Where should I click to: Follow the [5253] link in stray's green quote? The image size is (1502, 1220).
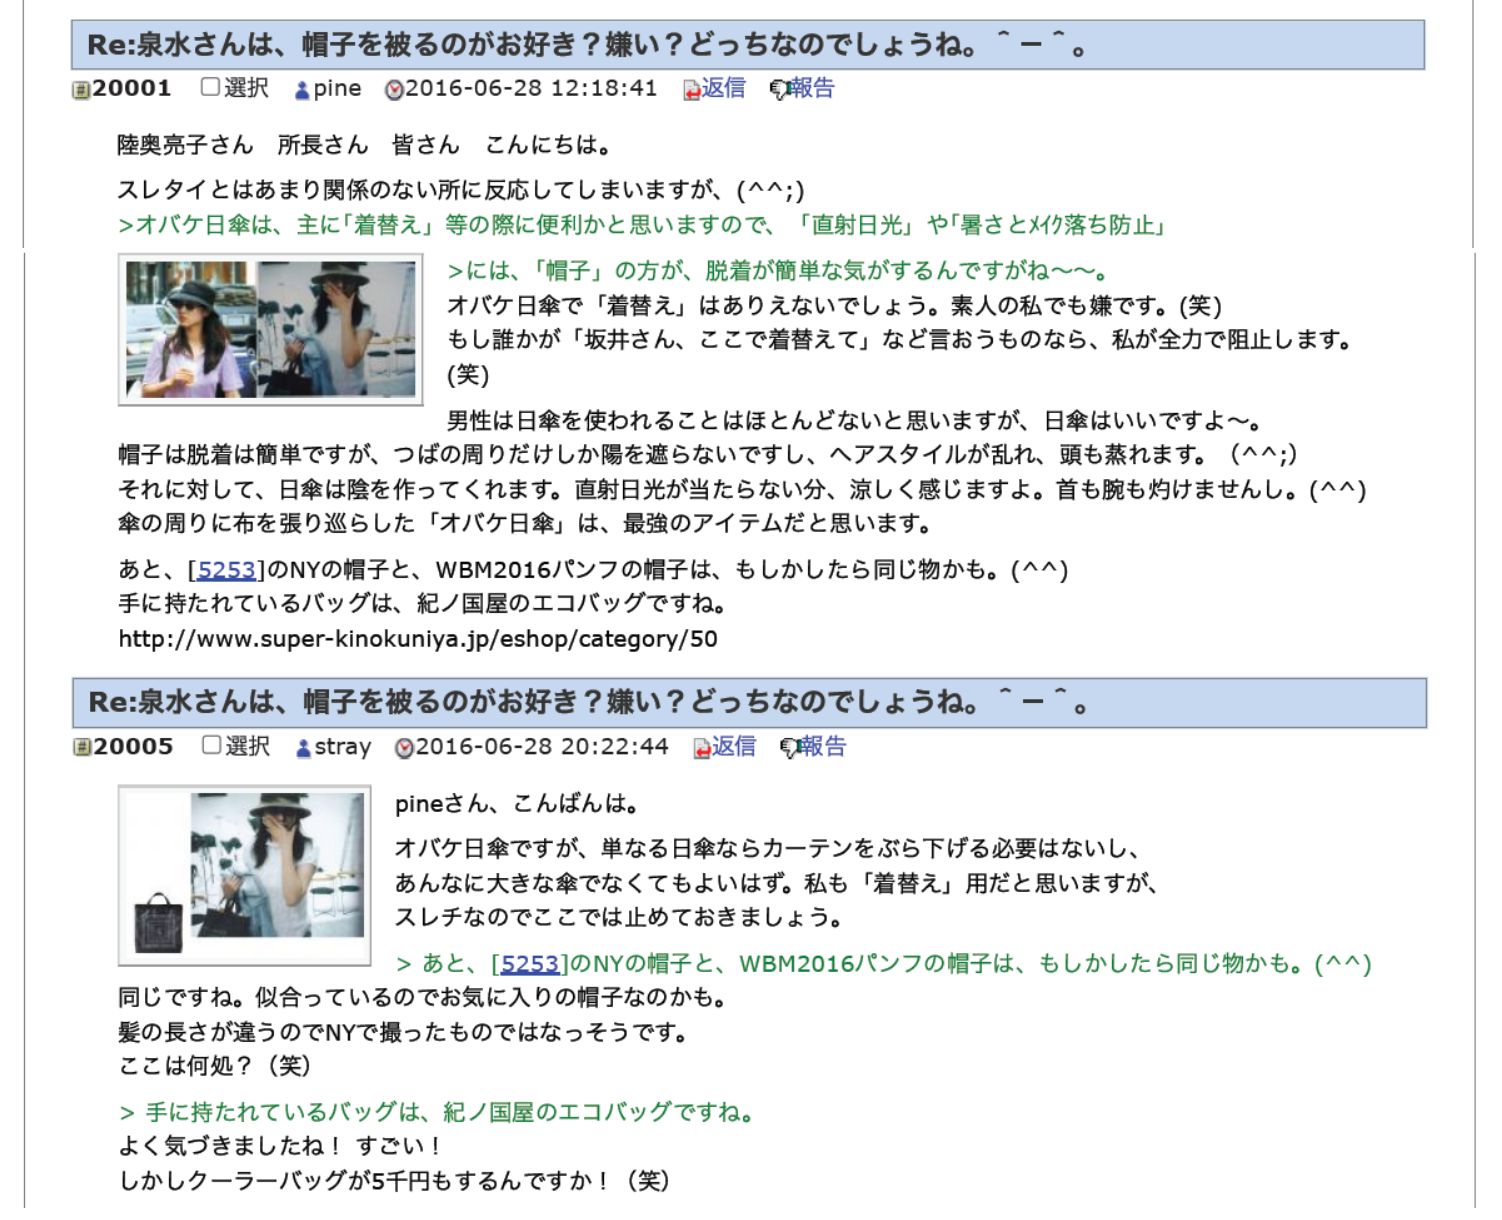[529, 964]
